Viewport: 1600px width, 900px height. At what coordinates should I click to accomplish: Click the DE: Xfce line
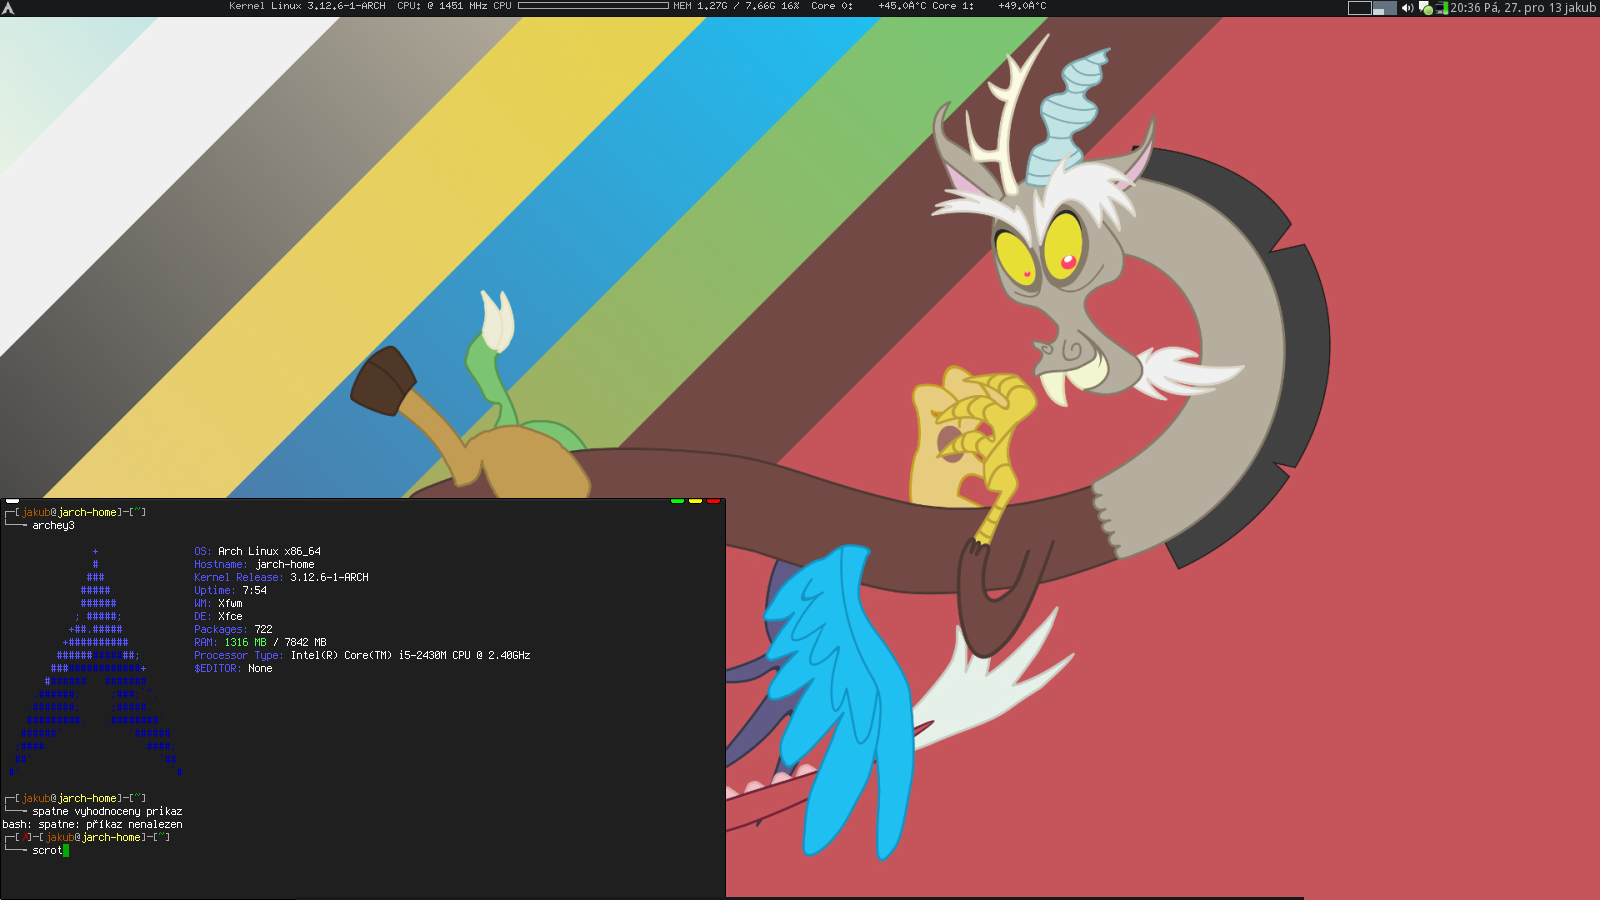tap(218, 616)
